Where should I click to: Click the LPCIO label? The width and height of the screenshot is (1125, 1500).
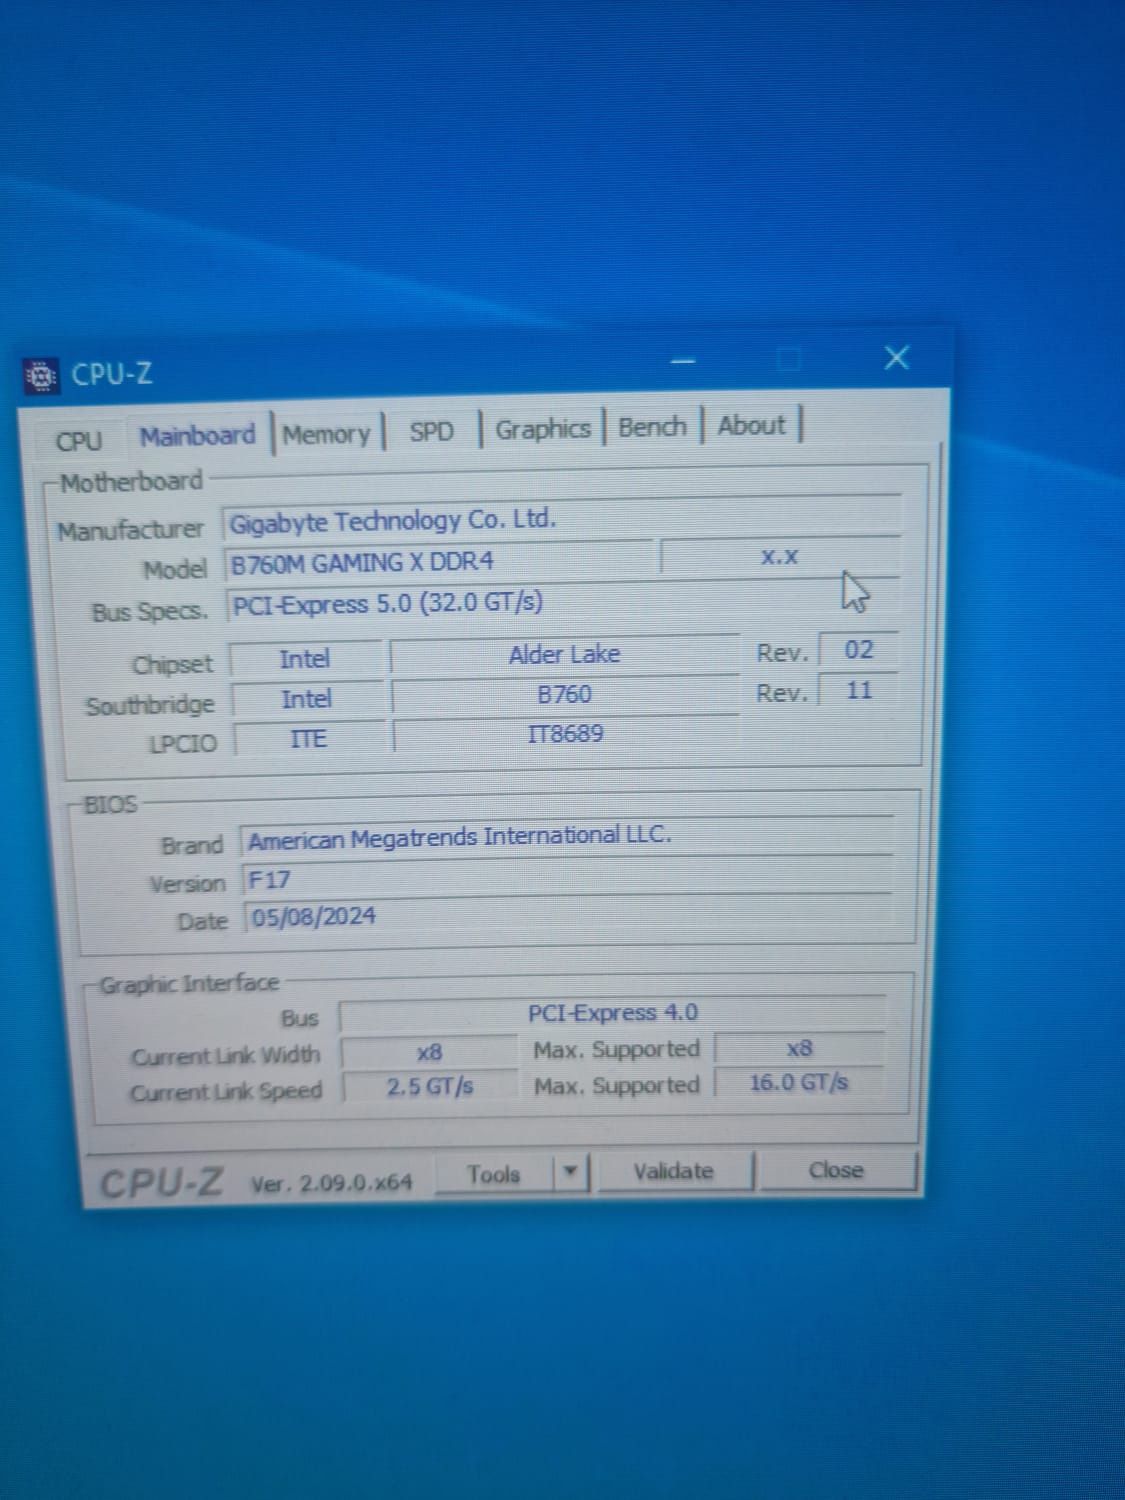pyautogui.click(x=182, y=744)
